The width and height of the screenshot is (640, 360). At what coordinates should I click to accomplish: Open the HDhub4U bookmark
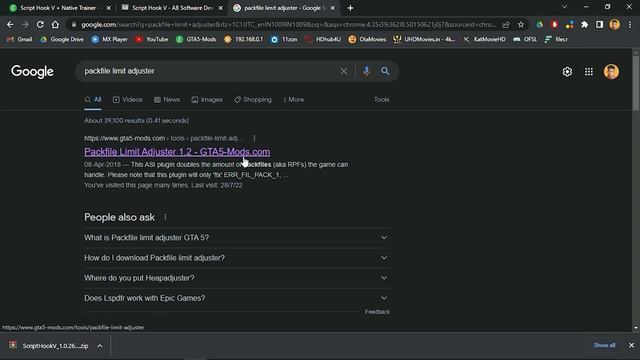[323, 39]
